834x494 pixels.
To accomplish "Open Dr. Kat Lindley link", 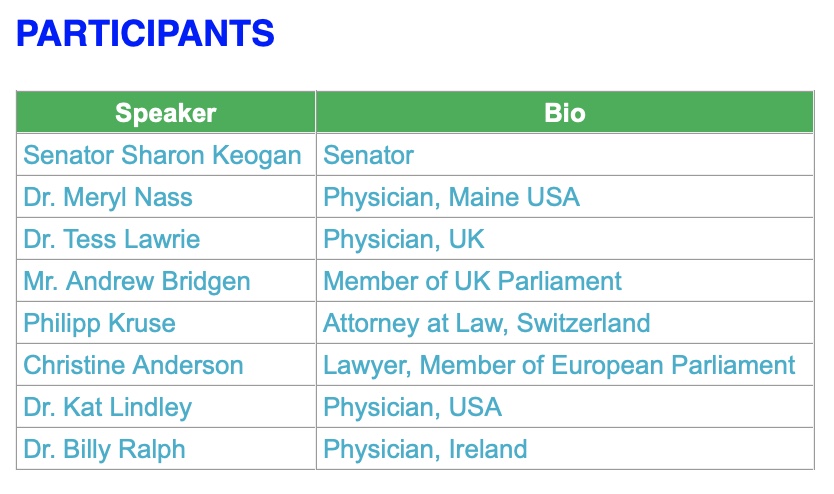I will 108,407.
